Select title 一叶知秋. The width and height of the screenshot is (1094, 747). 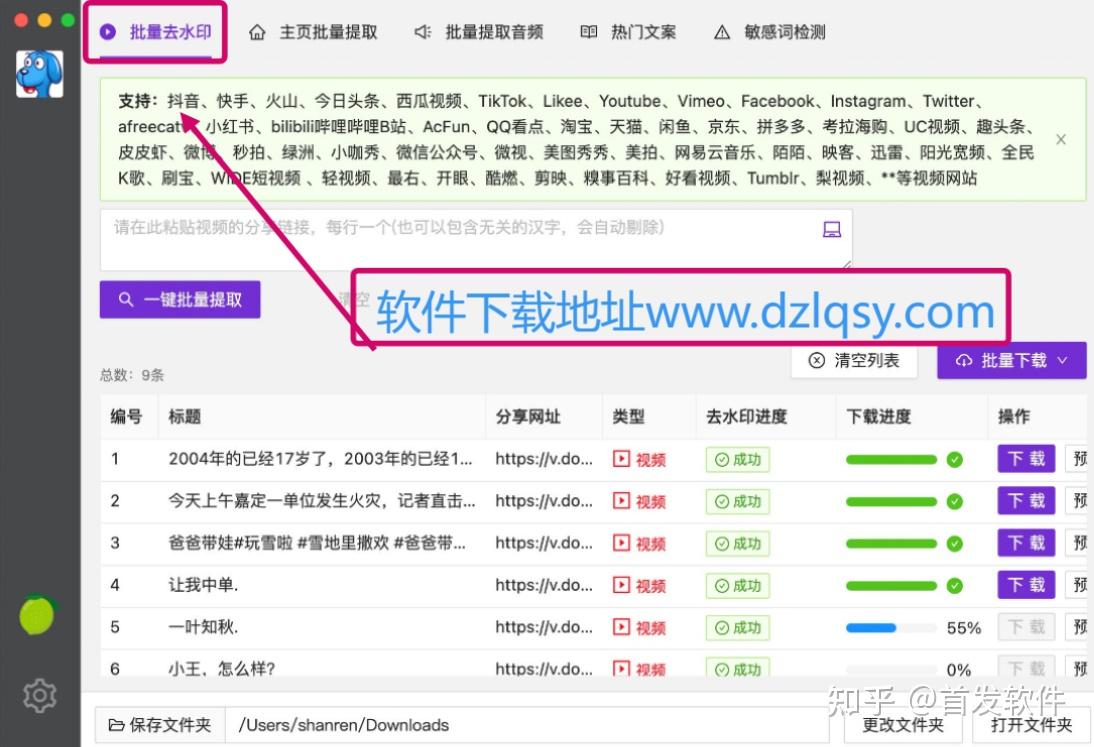click(203, 626)
